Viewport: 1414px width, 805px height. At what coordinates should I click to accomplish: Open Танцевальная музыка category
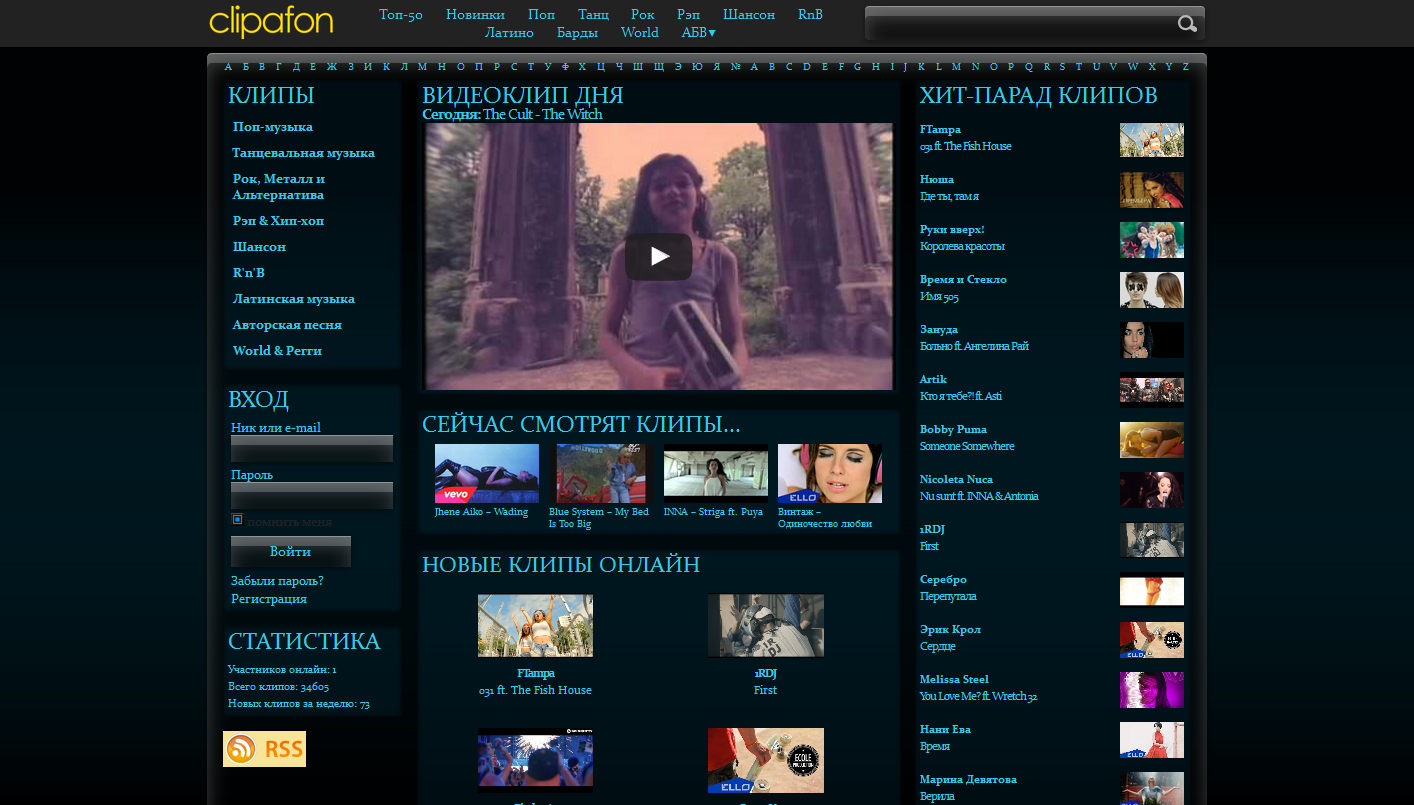[303, 153]
